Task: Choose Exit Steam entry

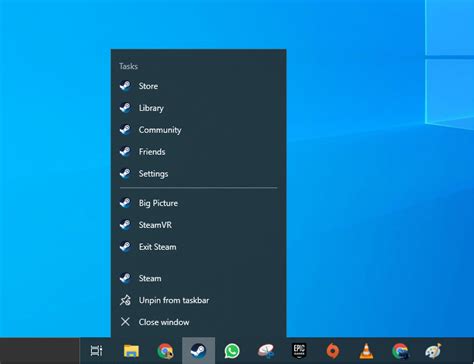Action: 198,247
